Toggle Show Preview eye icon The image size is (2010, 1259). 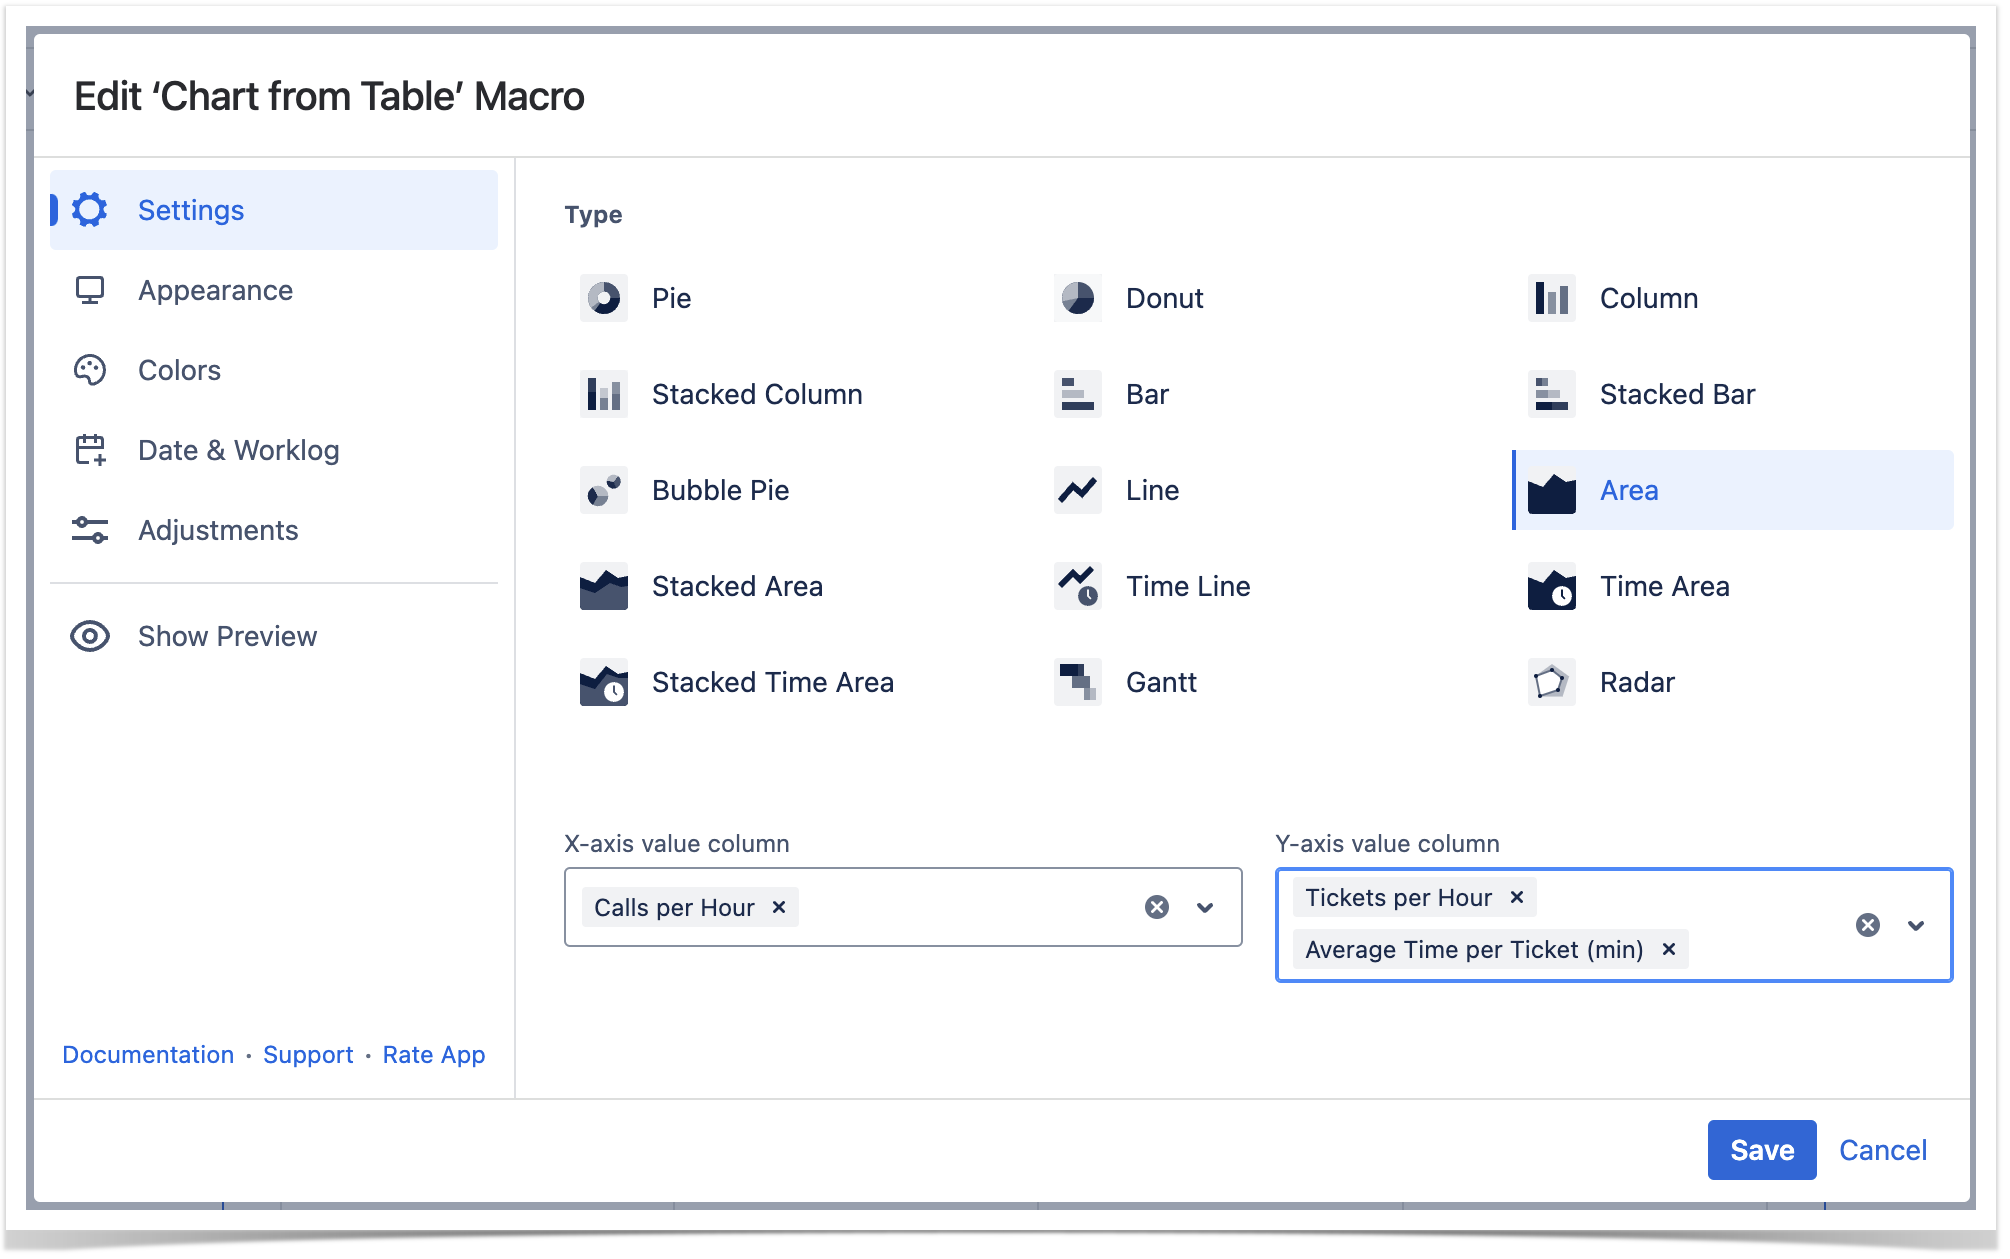pyautogui.click(x=90, y=636)
